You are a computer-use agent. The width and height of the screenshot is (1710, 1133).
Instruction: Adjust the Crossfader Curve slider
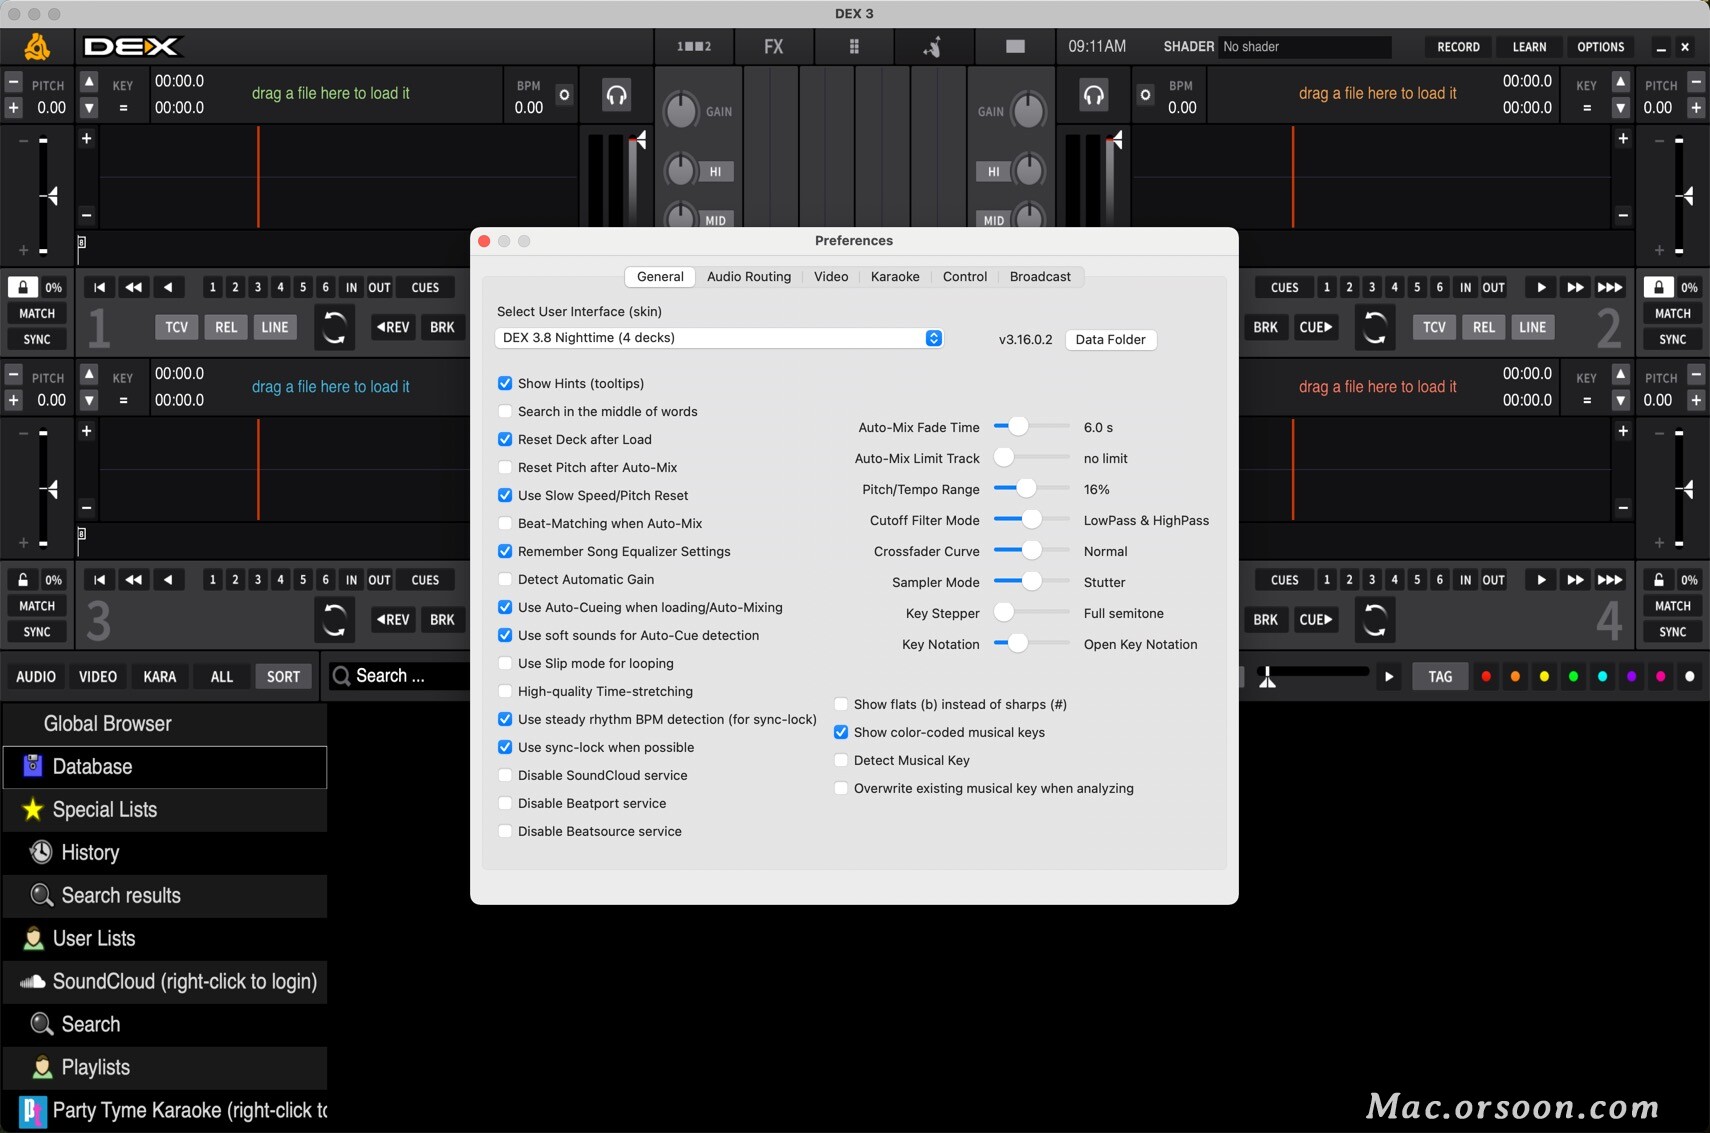(x=1031, y=551)
